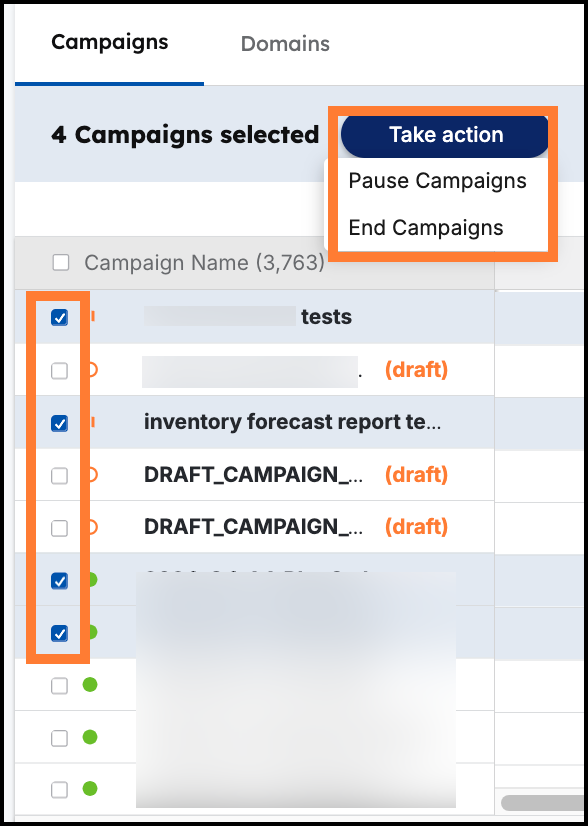
Task: Click green status dot on second-to-last row
Action: click(90, 737)
